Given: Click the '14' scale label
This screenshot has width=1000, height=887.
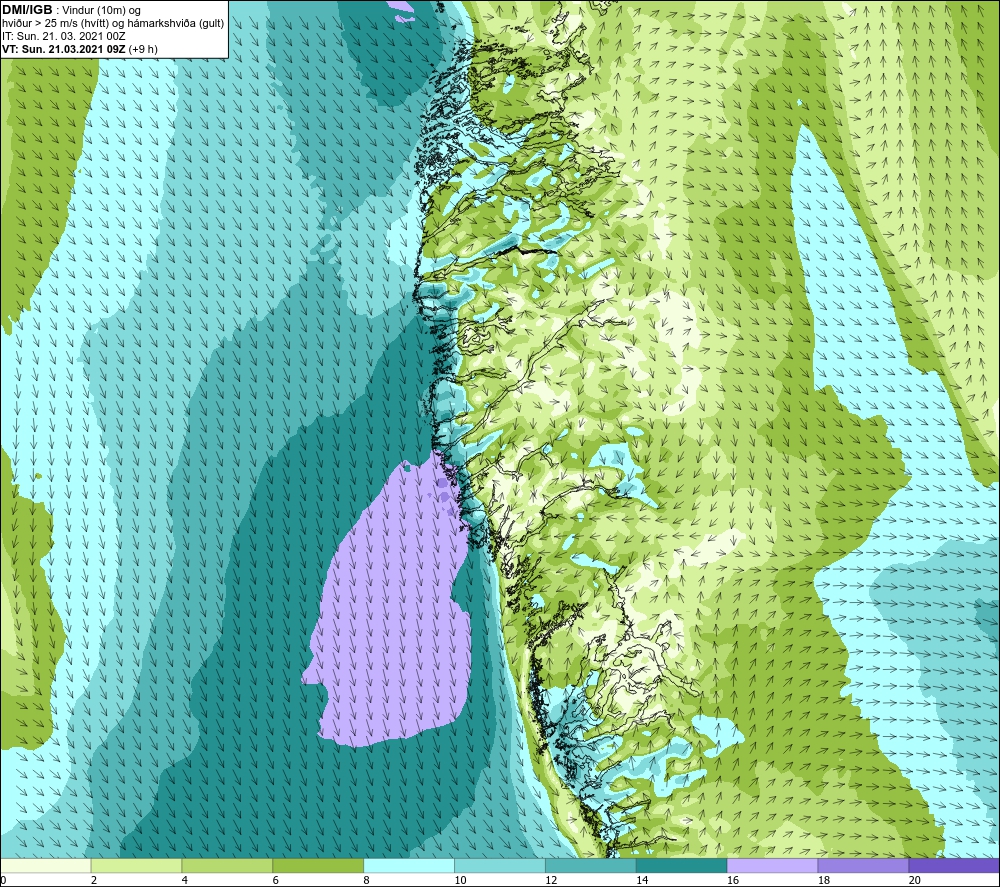Looking at the screenshot, I should coord(642,880).
